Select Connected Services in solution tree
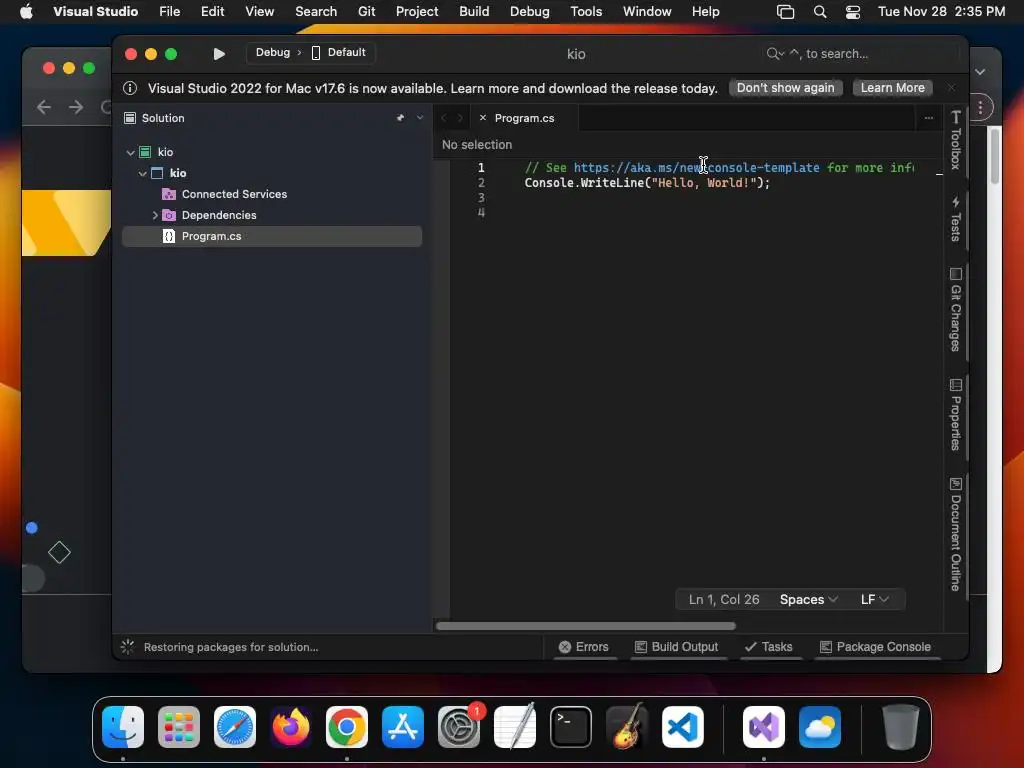The height and width of the screenshot is (768, 1024). (234, 194)
